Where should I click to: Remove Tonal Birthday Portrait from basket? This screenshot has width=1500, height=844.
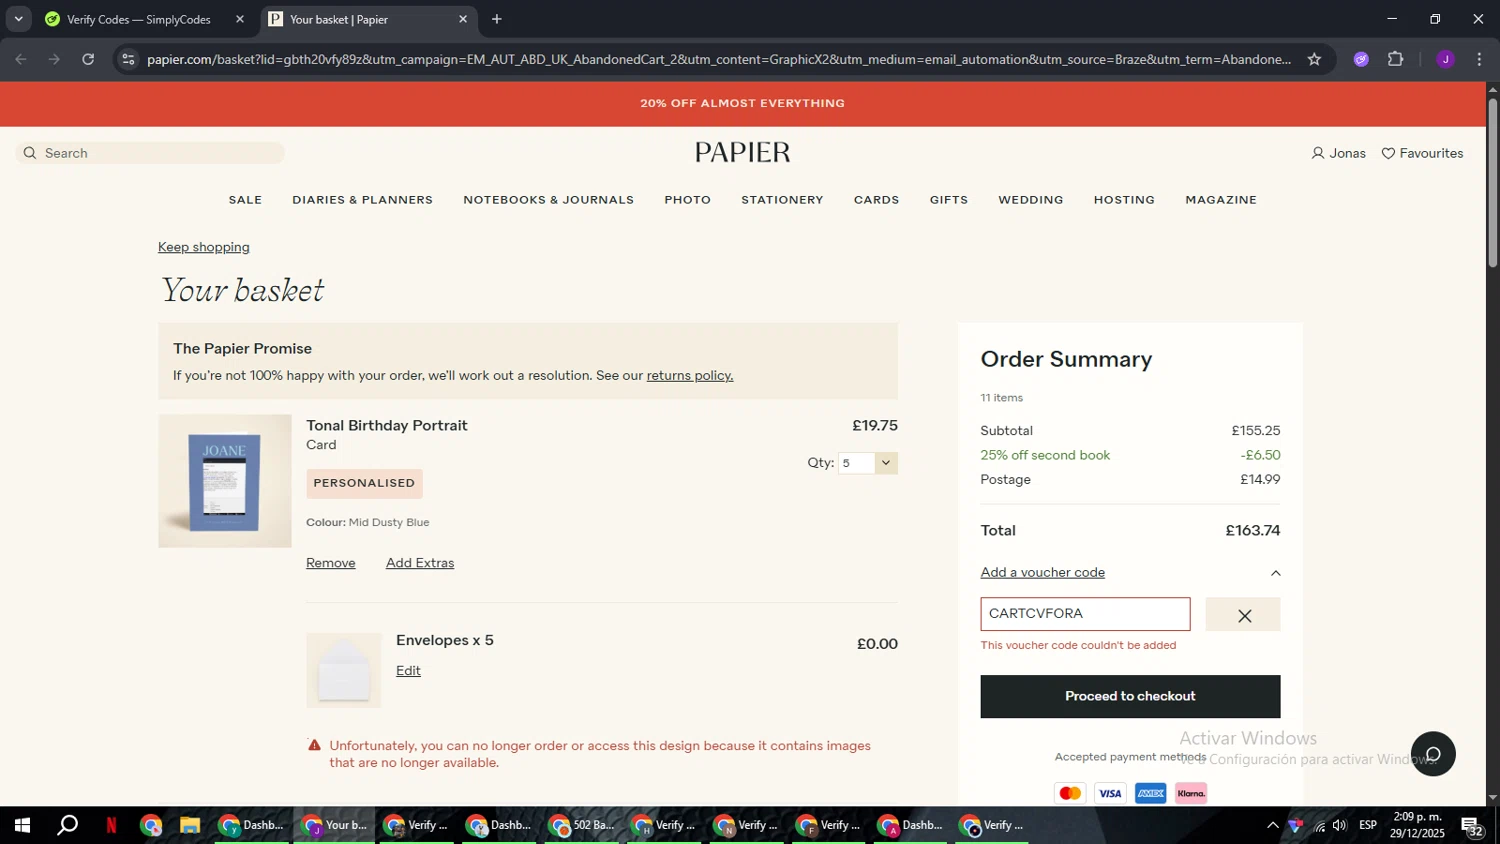point(331,563)
